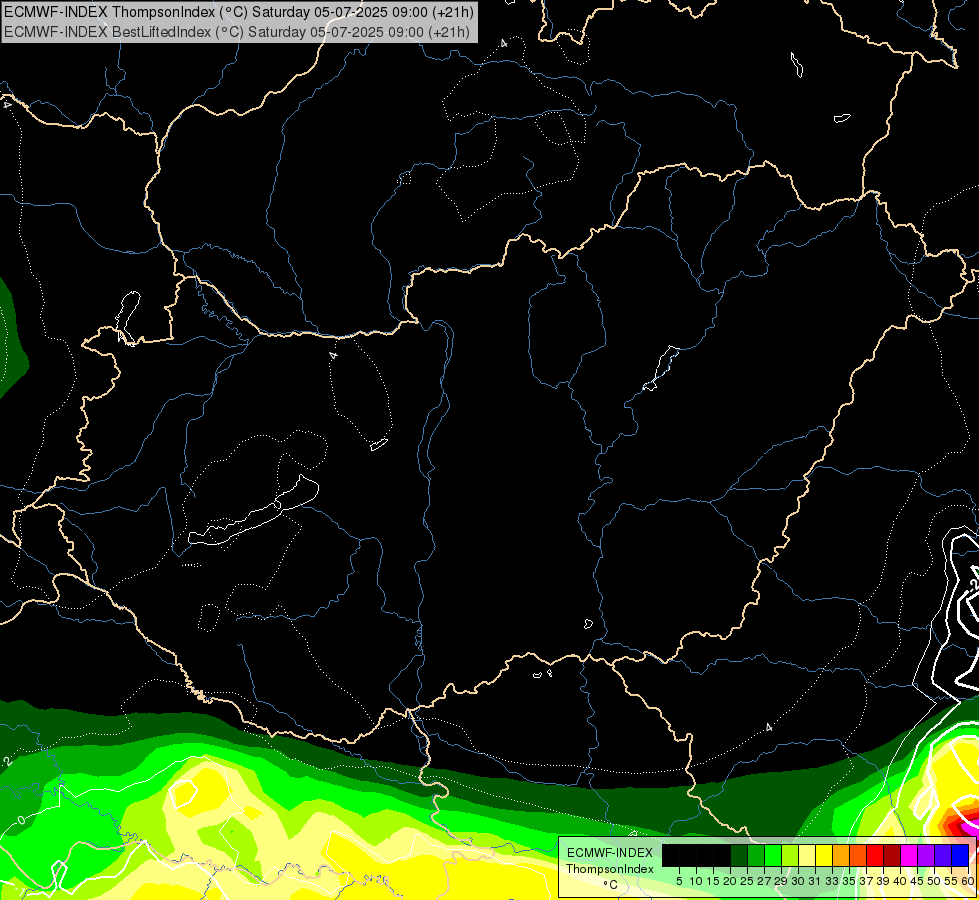Click the legend label 'ECMWF-INDEX'
This screenshot has height=900, width=979.
click(610, 853)
